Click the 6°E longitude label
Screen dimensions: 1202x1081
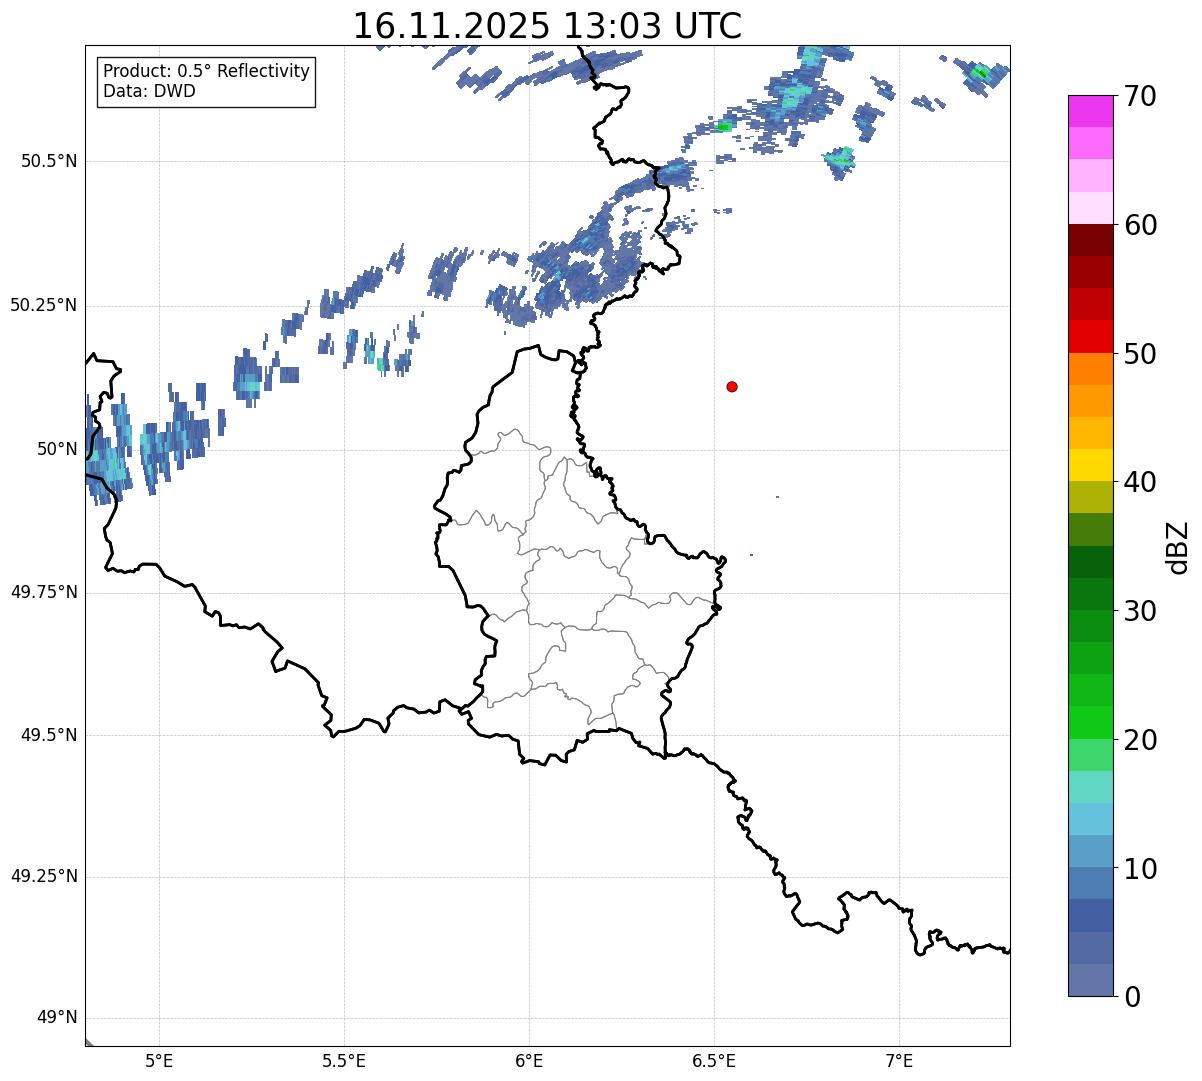[x=529, y=1061]
